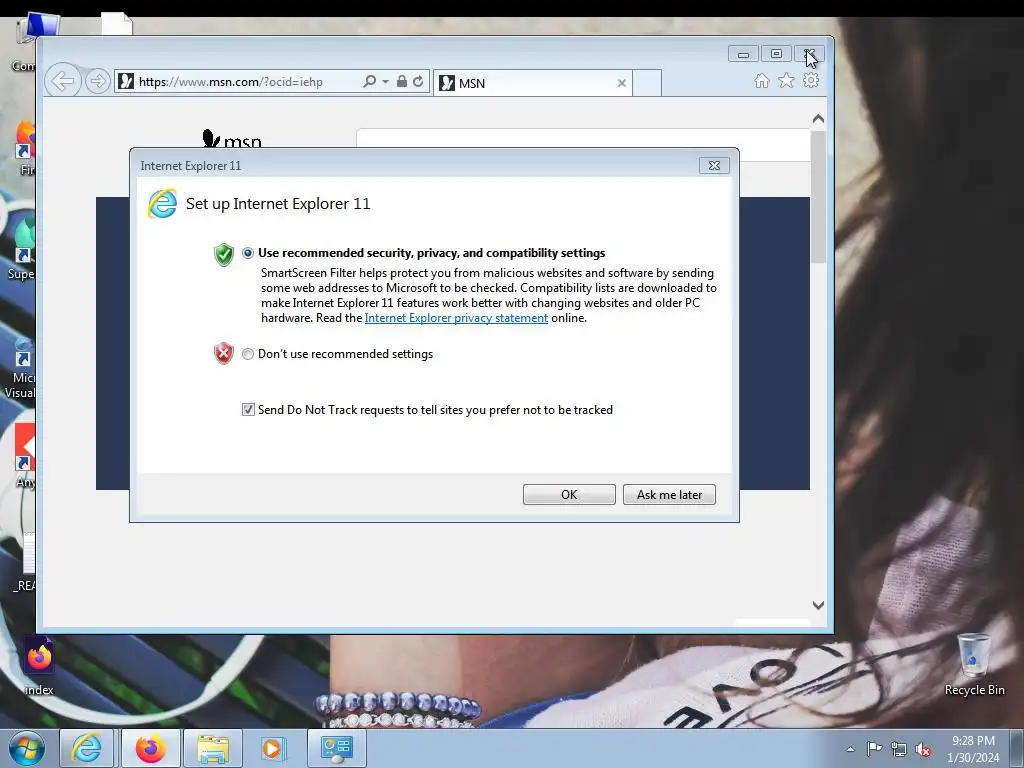The width and height of the screenshot is (1024, 768).
Task: Click the Back arrow in Internet Explorer
Action: click(x=63, y=82)
